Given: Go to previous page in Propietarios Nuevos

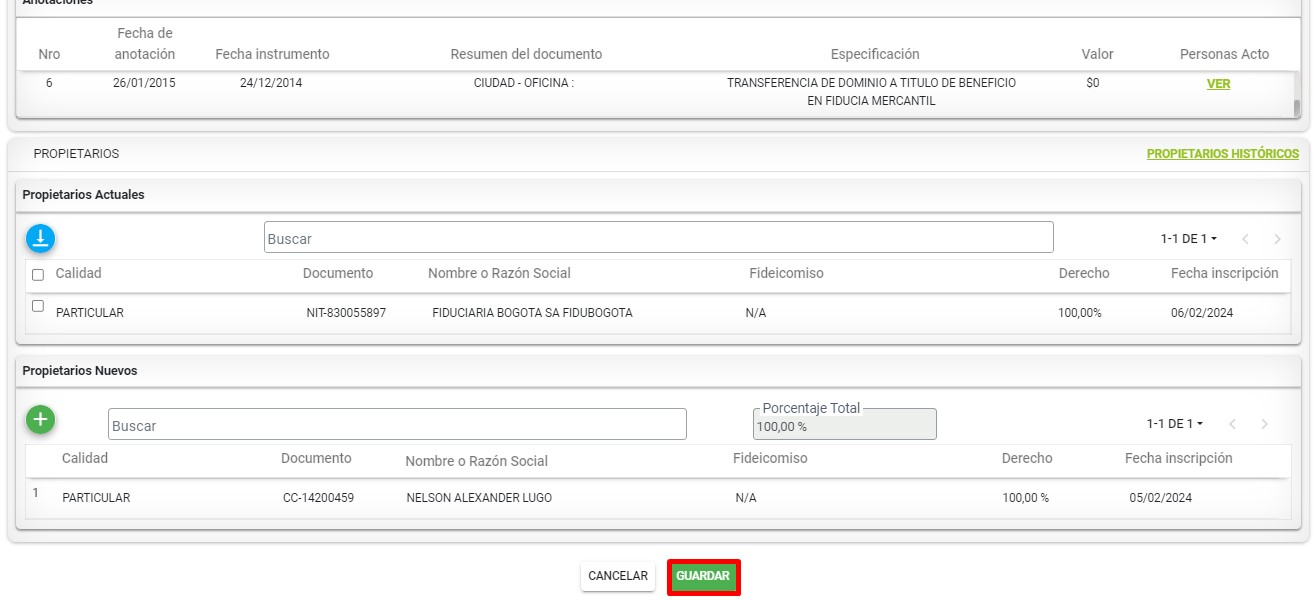Looking at the screenshot, I should 1232,424.
